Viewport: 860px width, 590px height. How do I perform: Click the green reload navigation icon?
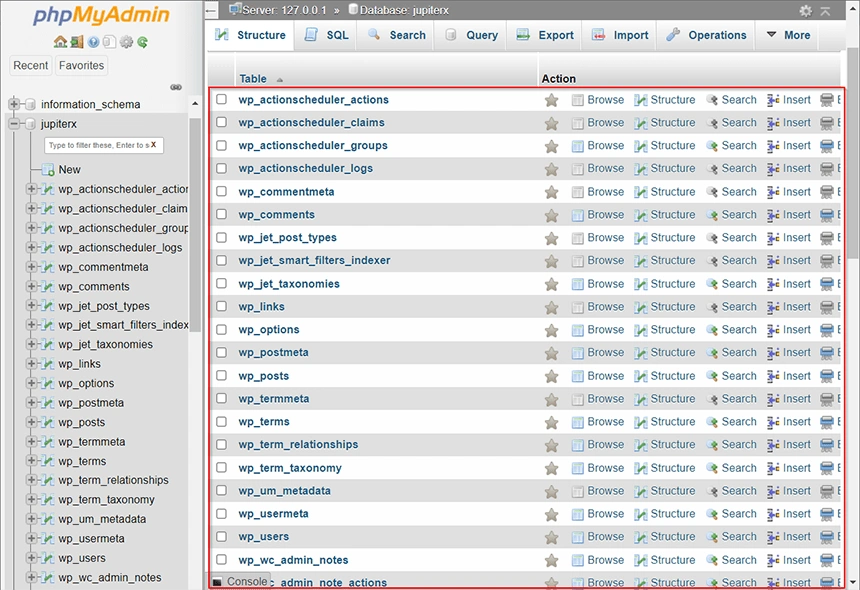pos(142,42)
